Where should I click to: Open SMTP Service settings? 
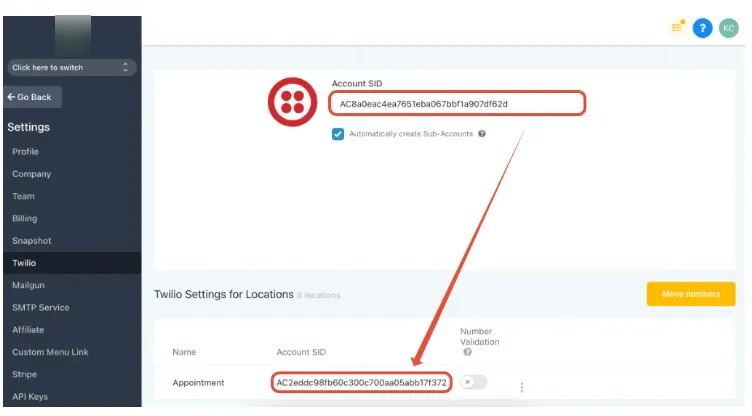(41, 308)
